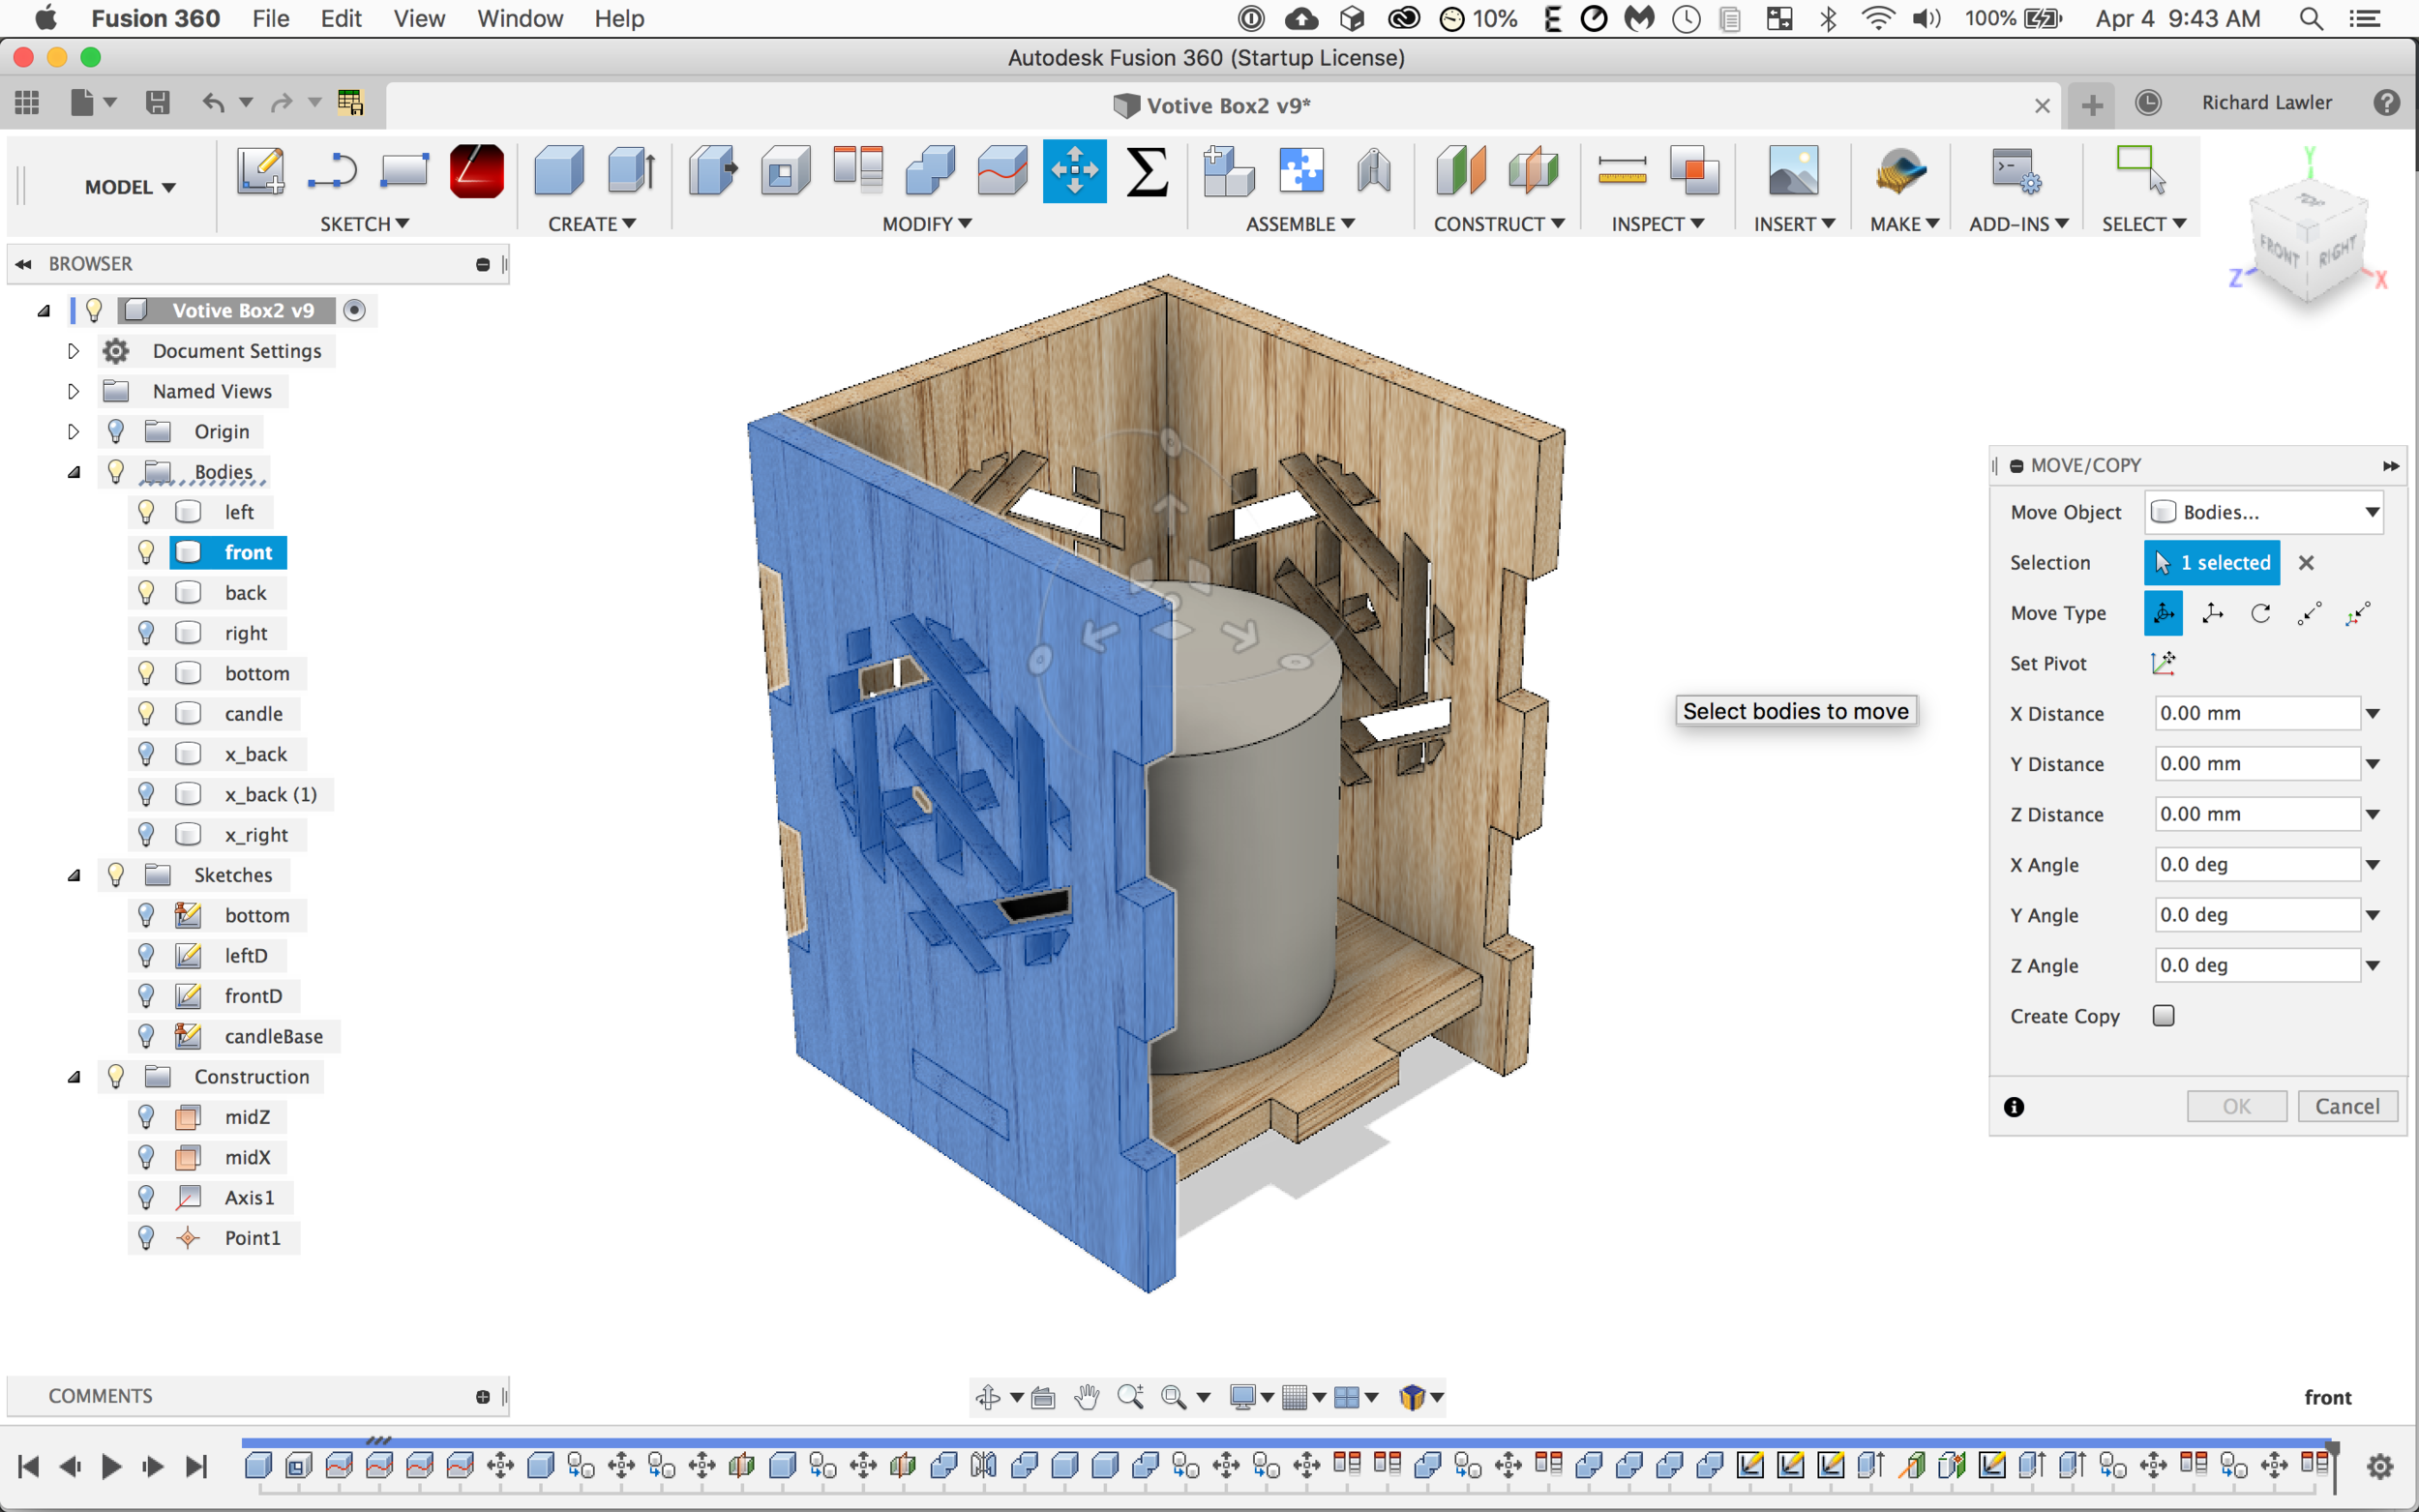This screenshot has width=2419, height=1512.
Task: Toggle visibility of the left body
Action: coord(146,512)
